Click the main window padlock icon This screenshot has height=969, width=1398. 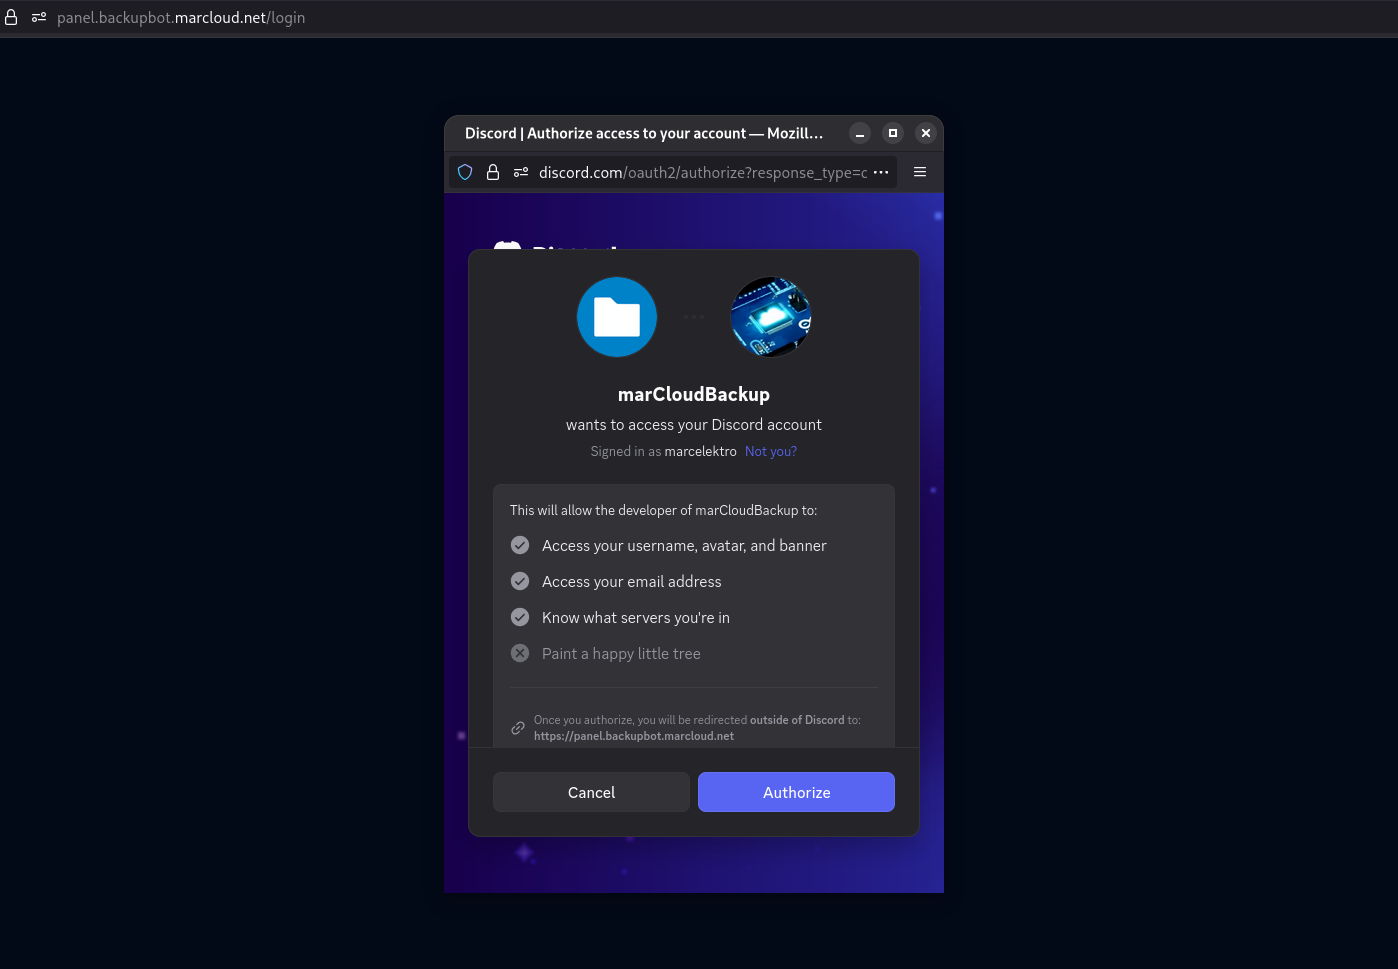pos(11,17)
